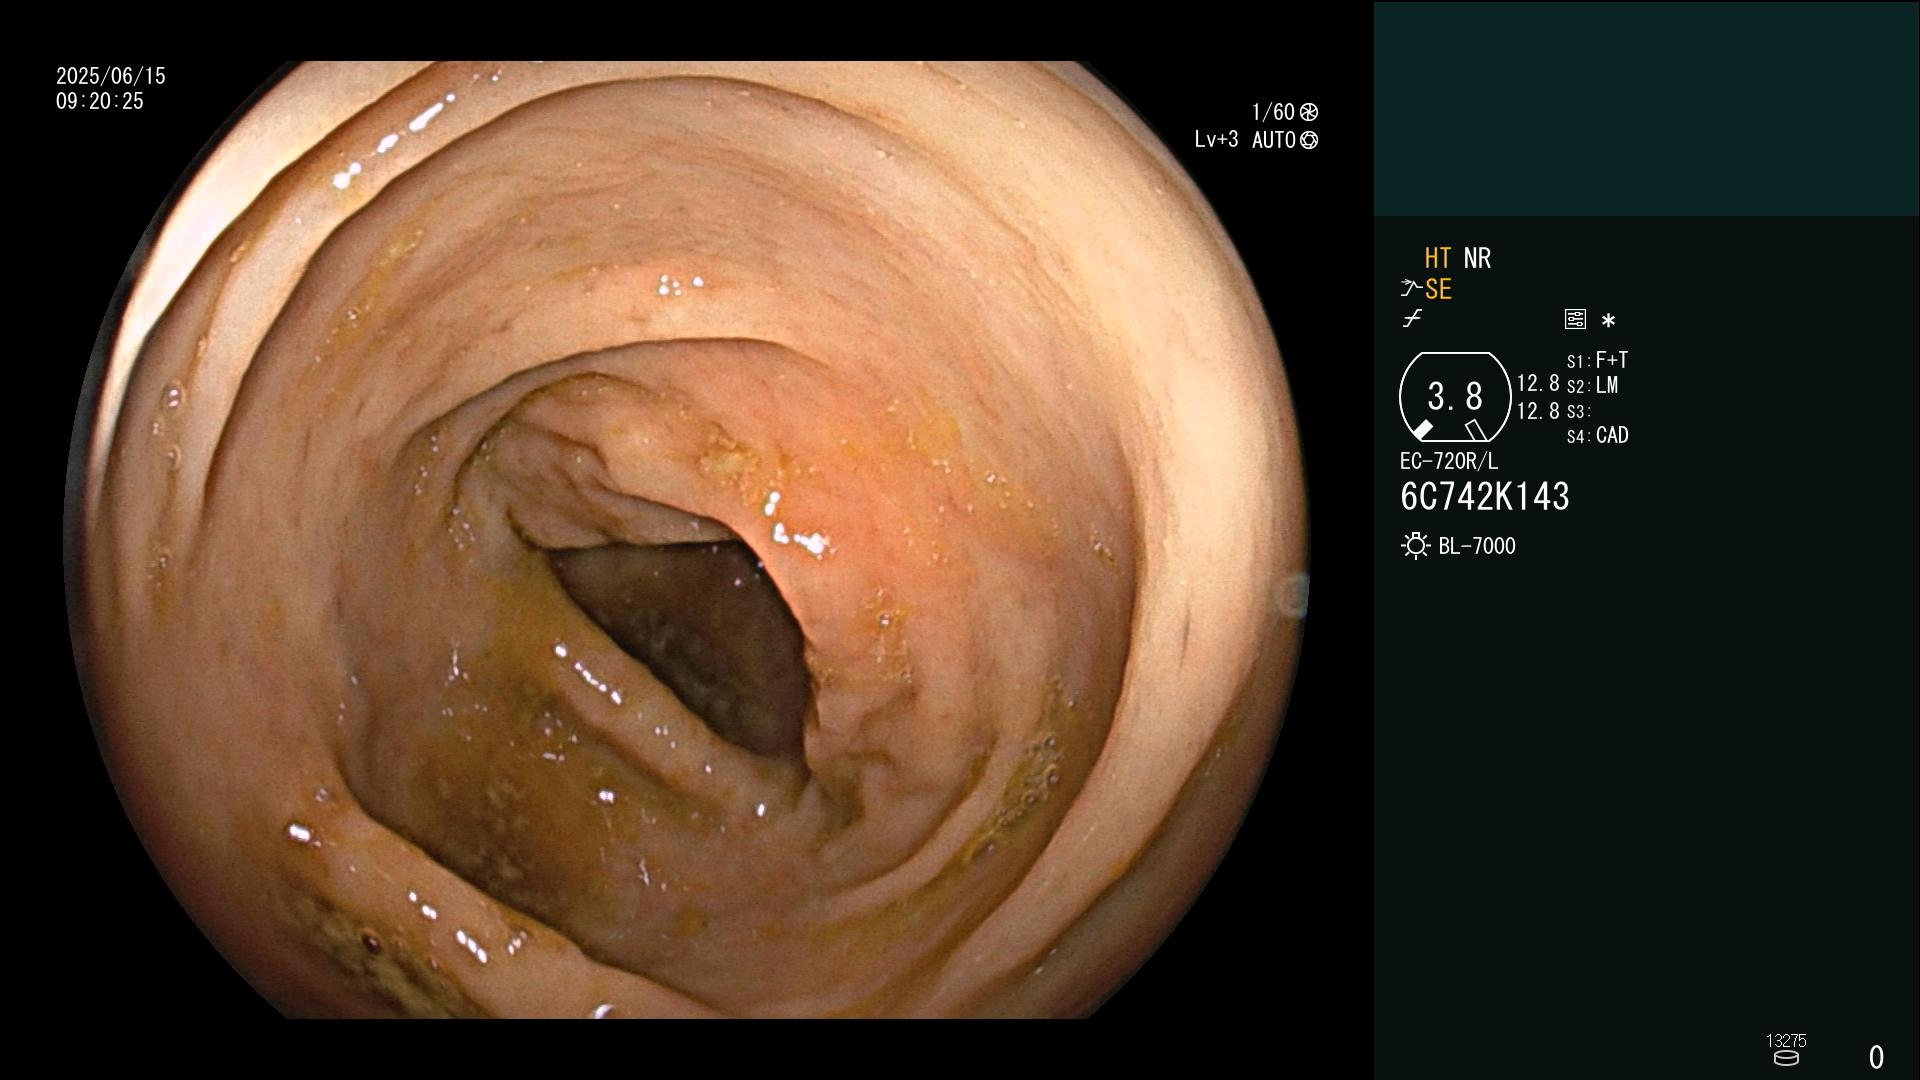Click the NR noise reduction indicator
This screenshot has width=1920, height=1080.
[1477, 258]
